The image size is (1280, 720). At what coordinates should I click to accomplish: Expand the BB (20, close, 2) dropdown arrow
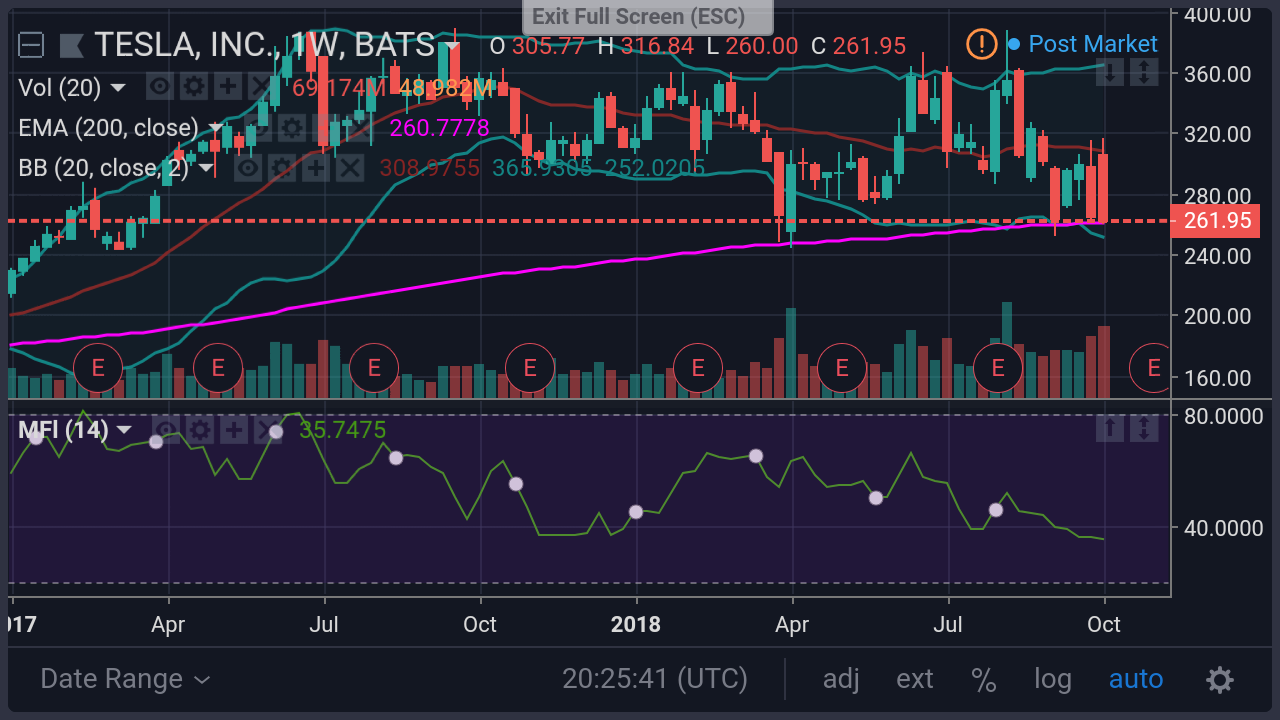pyautogui.click(x=205, y=168)
